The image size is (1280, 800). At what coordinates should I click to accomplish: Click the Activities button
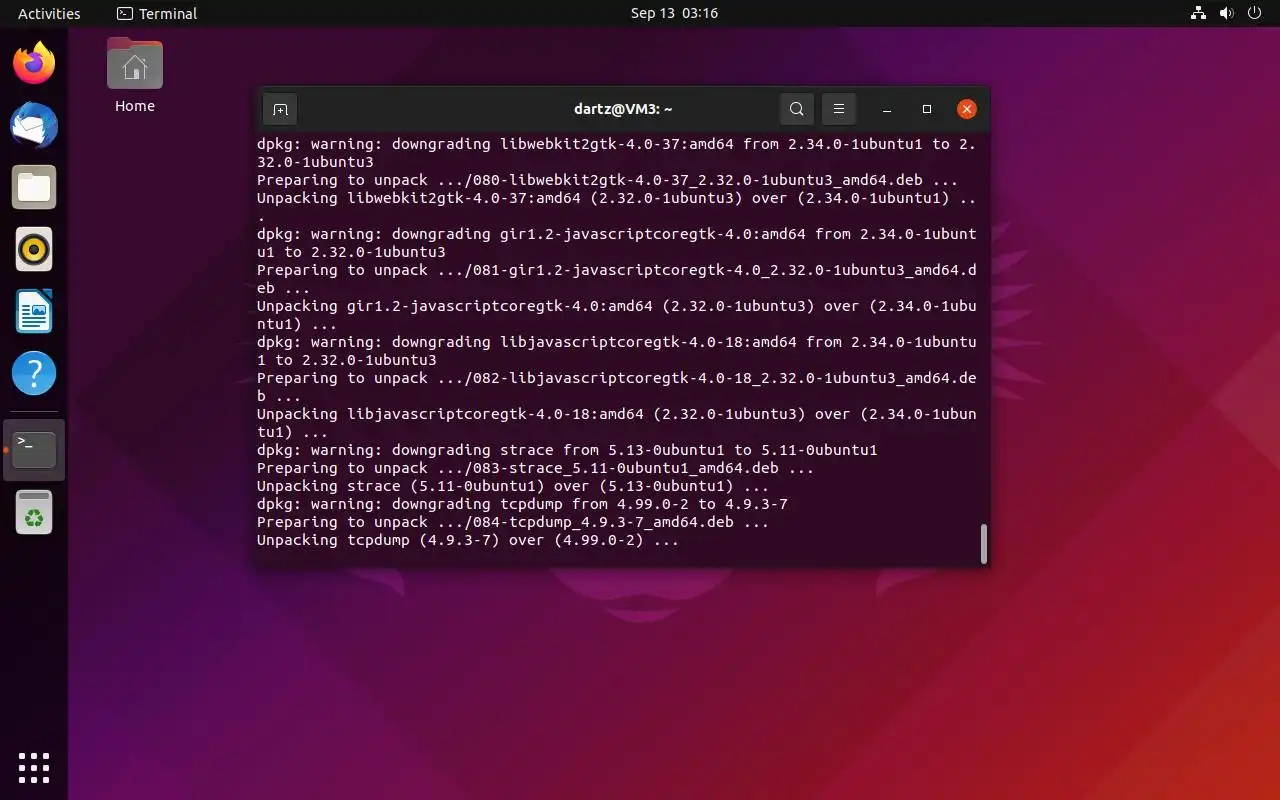(49, 14)
